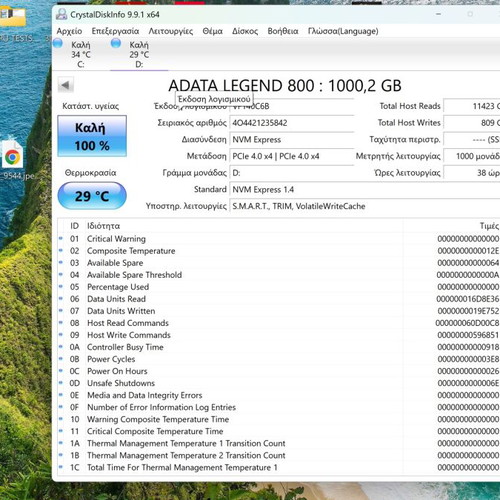Select the Host Write Commands row
Image resolution: width=500 pixels, height=500 pixels.
pyautogui.click(x=279, y=335)
